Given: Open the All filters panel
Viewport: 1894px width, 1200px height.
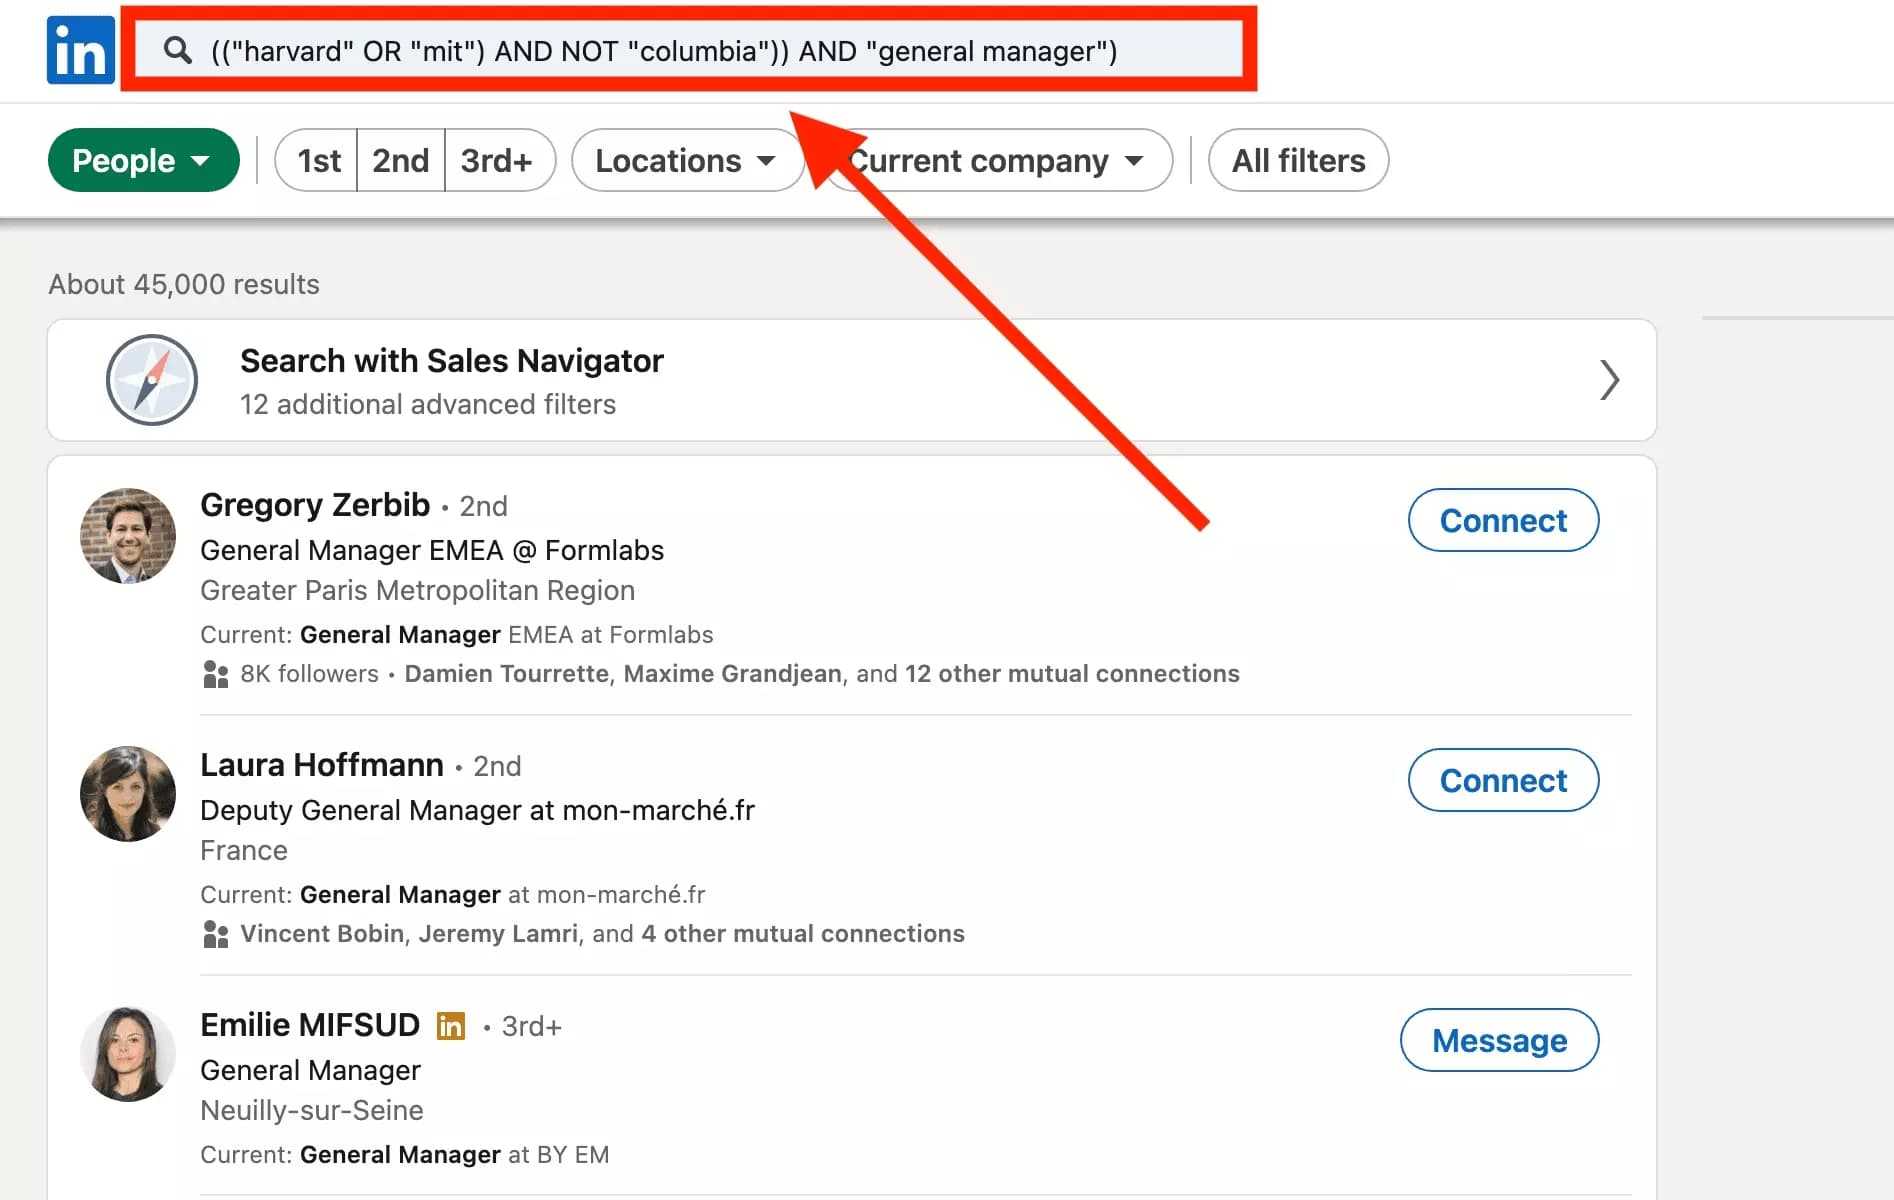Looking at the screenshot, I should point(1297,160).
